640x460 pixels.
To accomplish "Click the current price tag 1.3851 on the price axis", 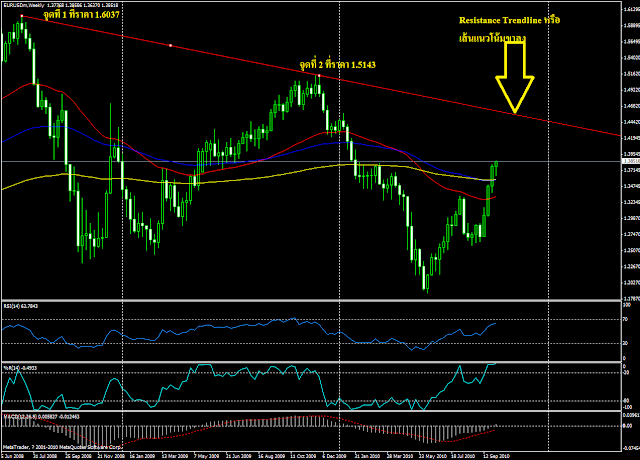I will [630, 162].
